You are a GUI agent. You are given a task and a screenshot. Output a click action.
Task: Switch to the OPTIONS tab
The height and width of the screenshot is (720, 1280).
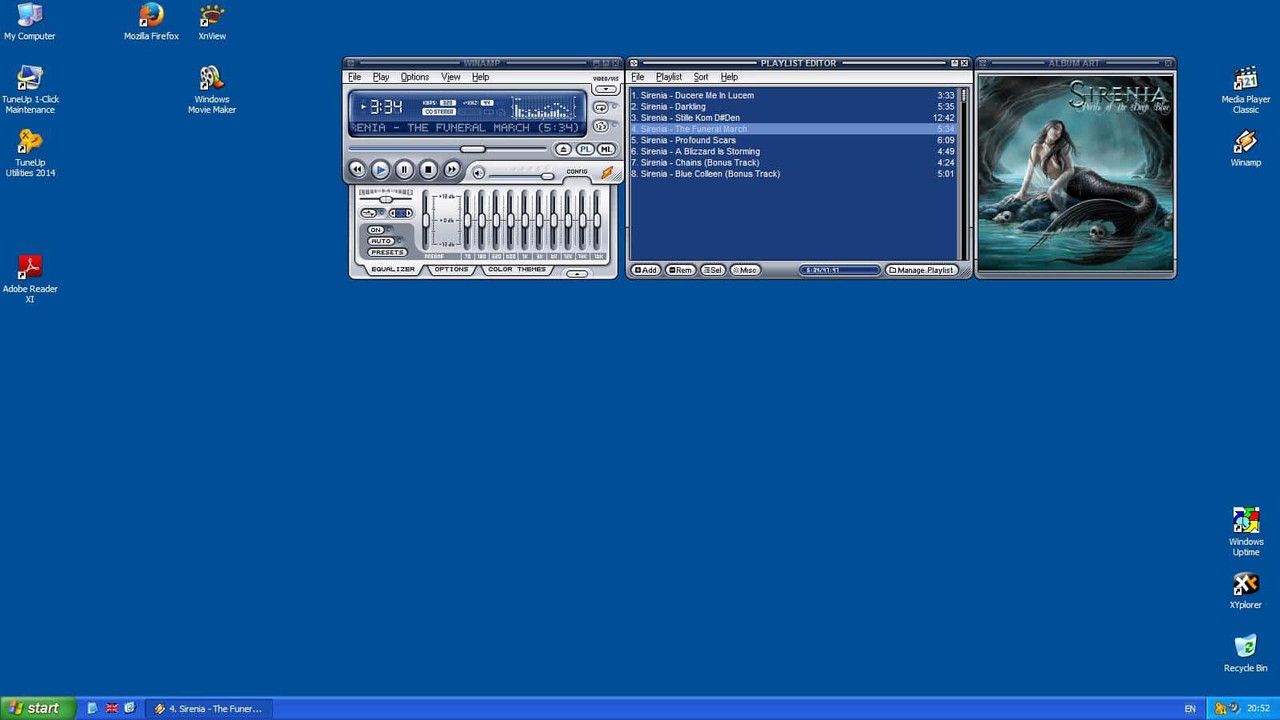point(451,269)
